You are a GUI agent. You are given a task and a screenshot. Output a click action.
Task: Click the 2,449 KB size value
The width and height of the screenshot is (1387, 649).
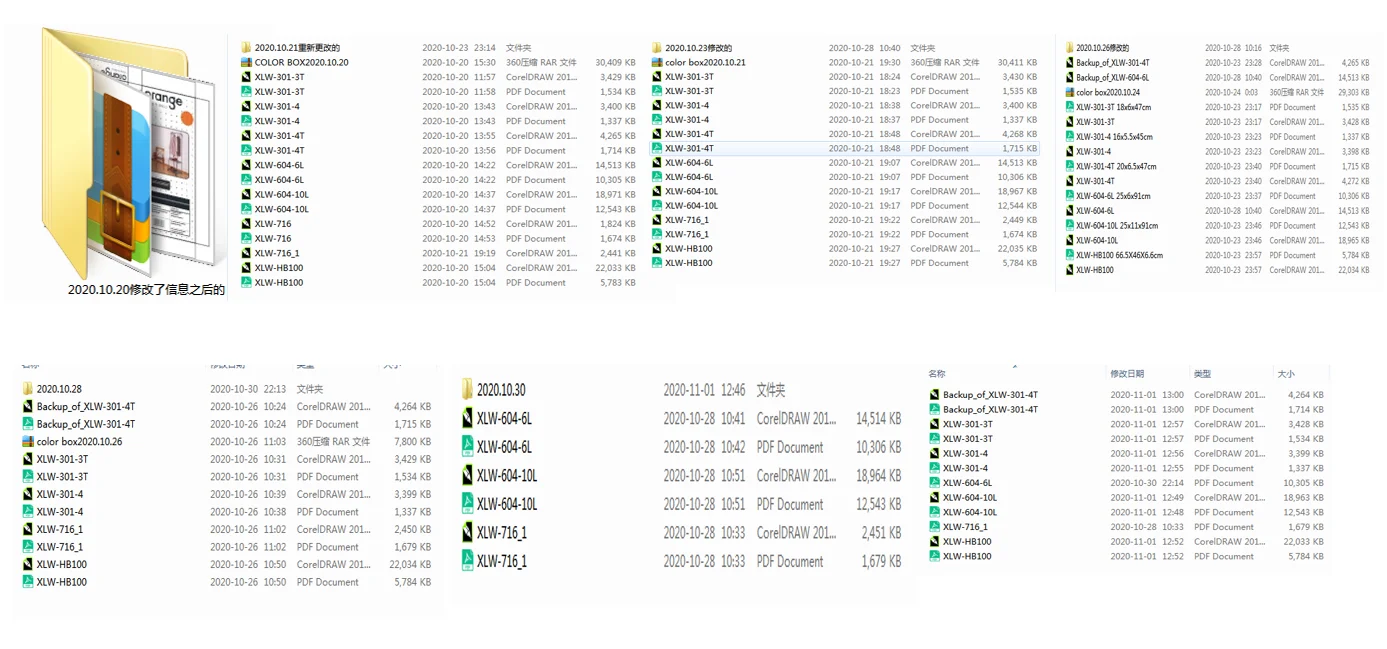[1020, 220]
